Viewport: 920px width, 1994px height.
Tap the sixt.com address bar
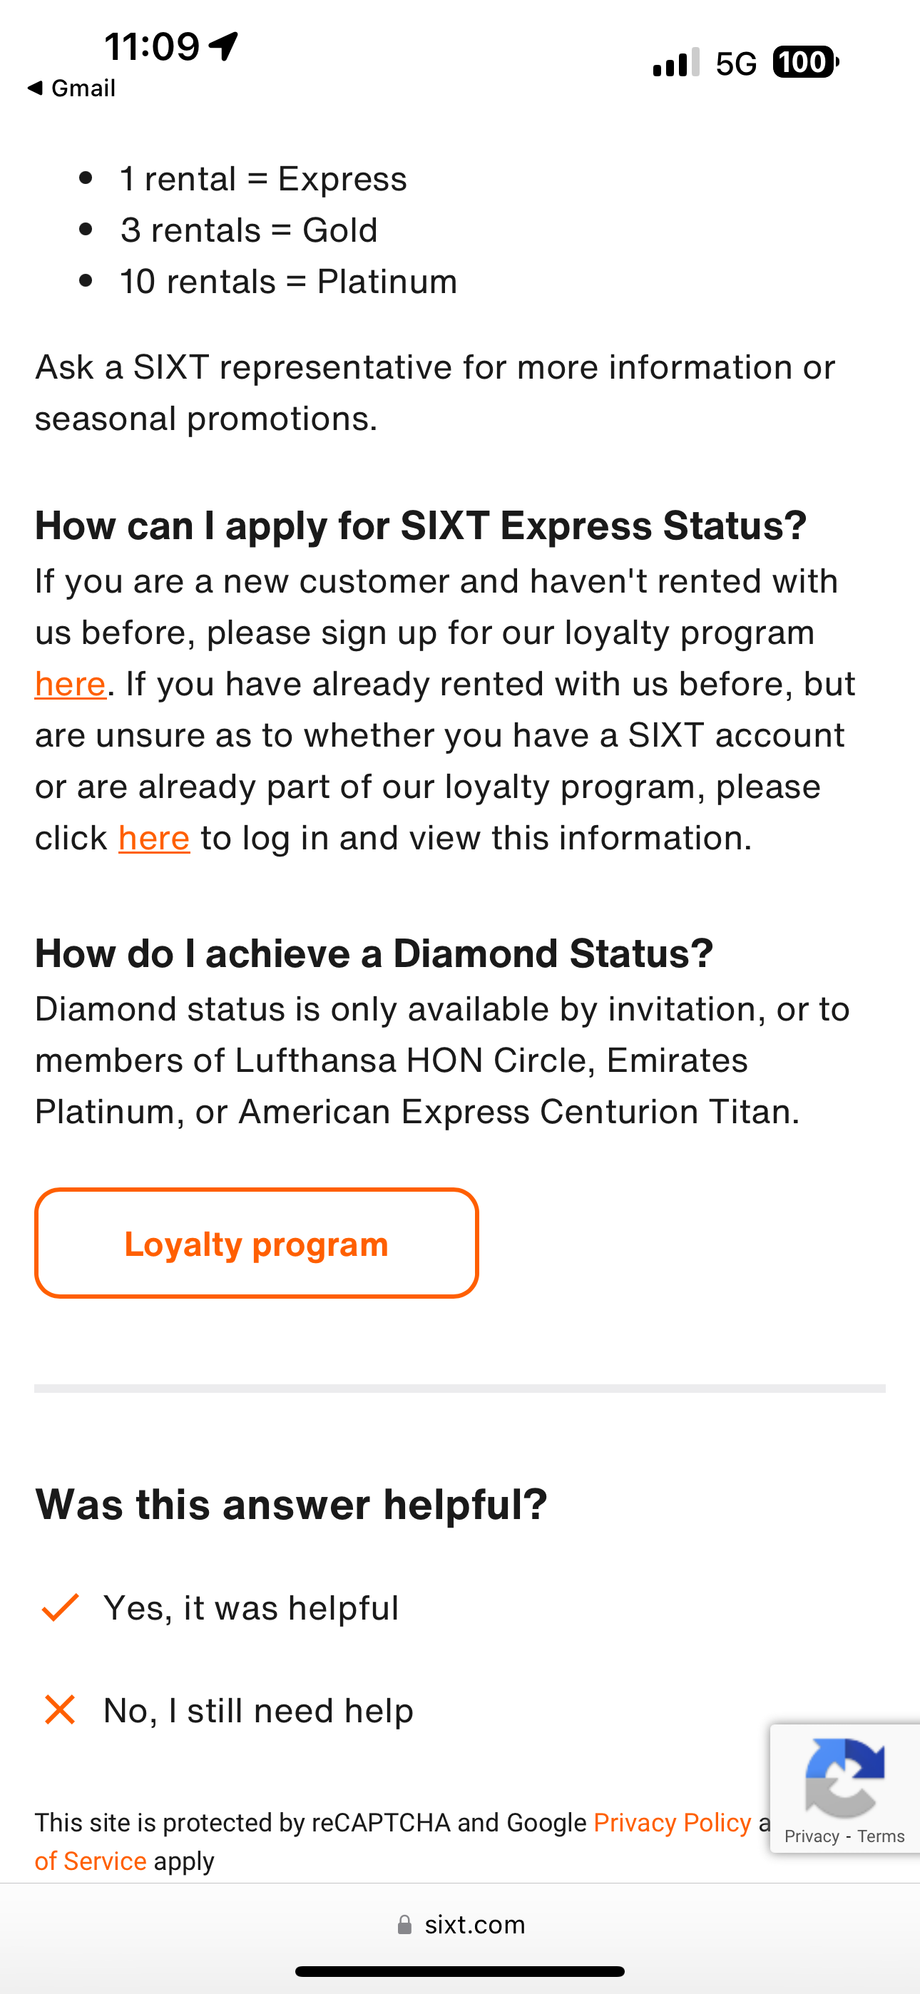coord(474,1925)
